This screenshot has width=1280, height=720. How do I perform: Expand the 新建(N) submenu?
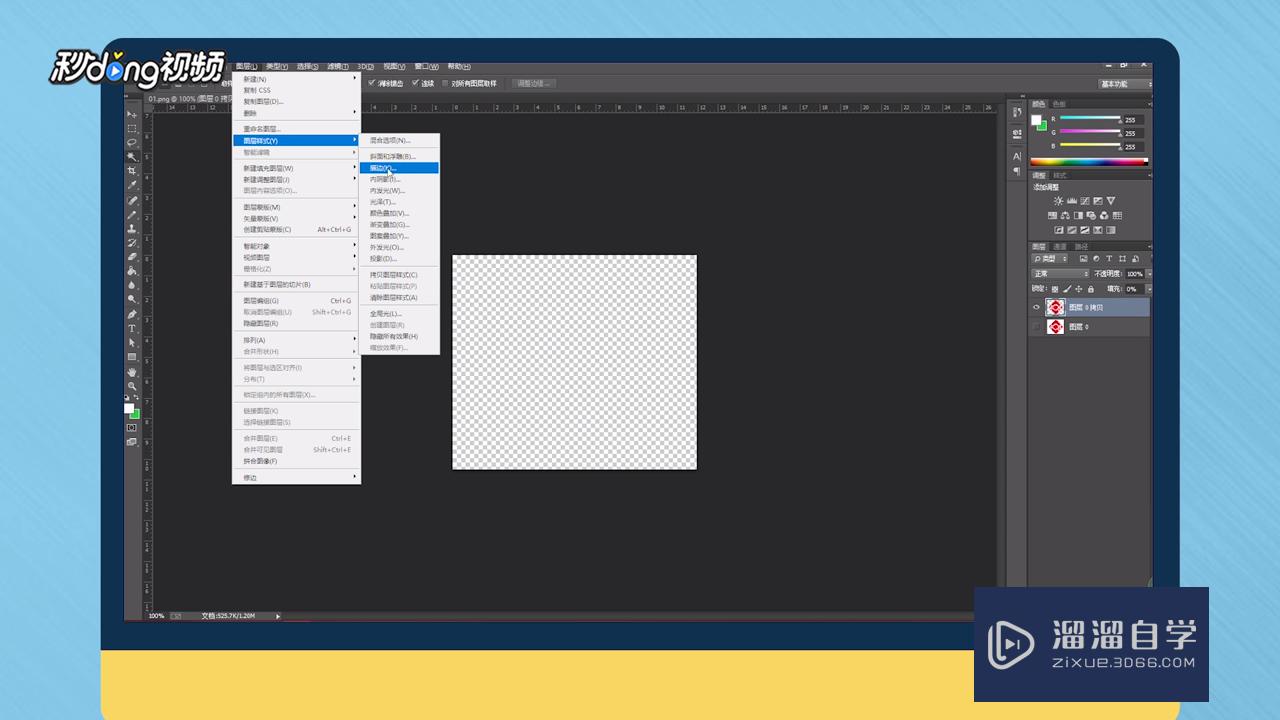tap(296, 79)
